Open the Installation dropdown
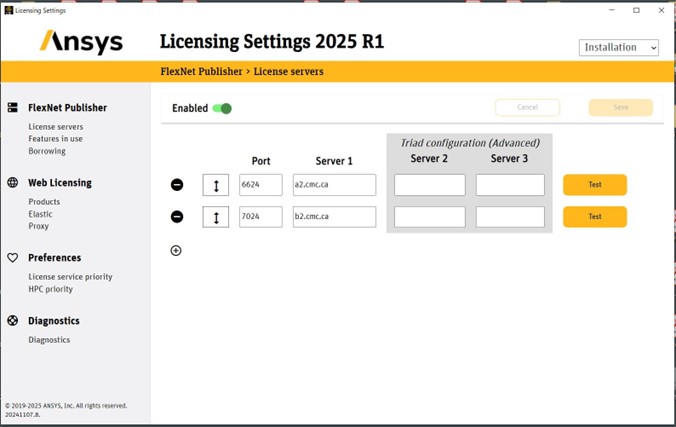This screenshot has width=676, height=427. [x=619, y=47]
